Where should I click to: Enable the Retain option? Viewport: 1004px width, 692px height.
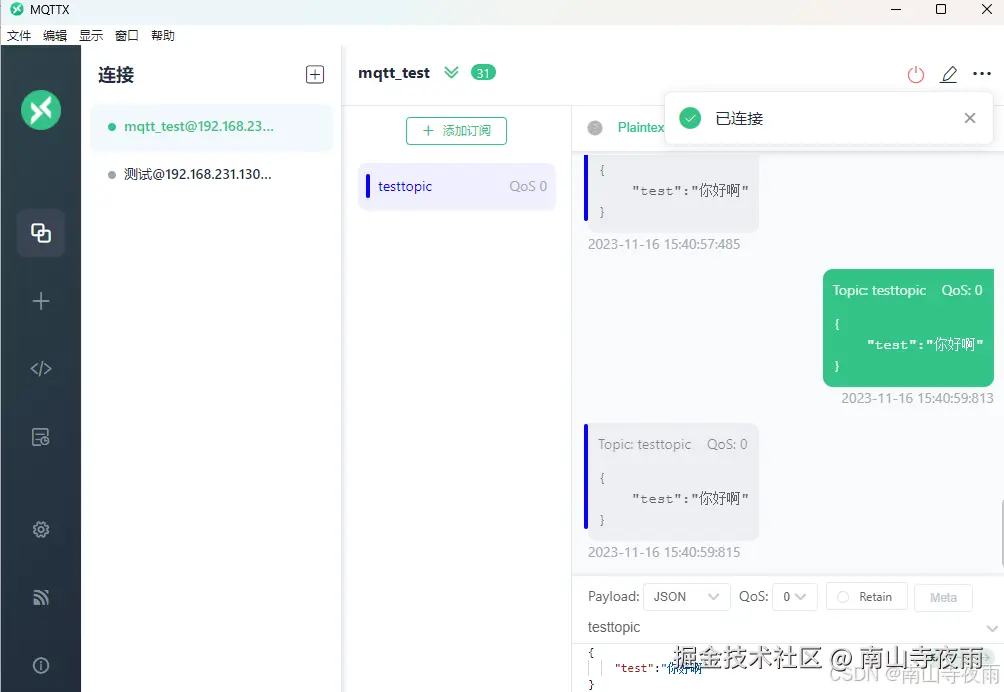(x=866, y=596)
